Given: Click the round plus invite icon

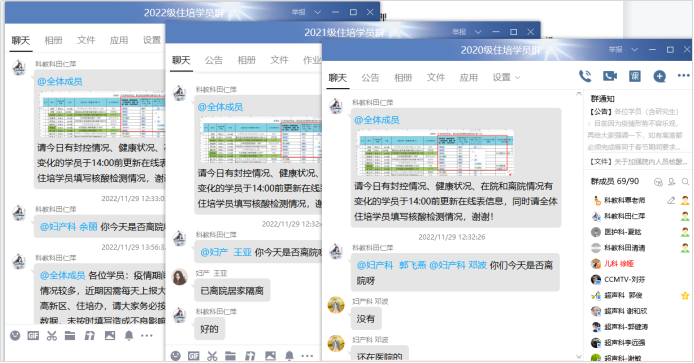Looking at the screenshot, I should pyautogui.click(x=659, y=76).
